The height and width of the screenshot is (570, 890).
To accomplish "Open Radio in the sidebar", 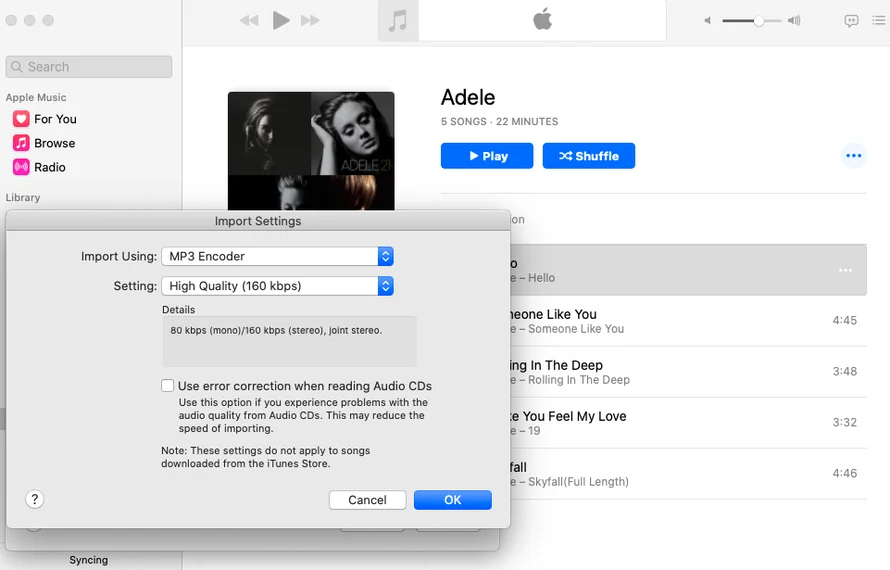I will [x=50, y=167].
